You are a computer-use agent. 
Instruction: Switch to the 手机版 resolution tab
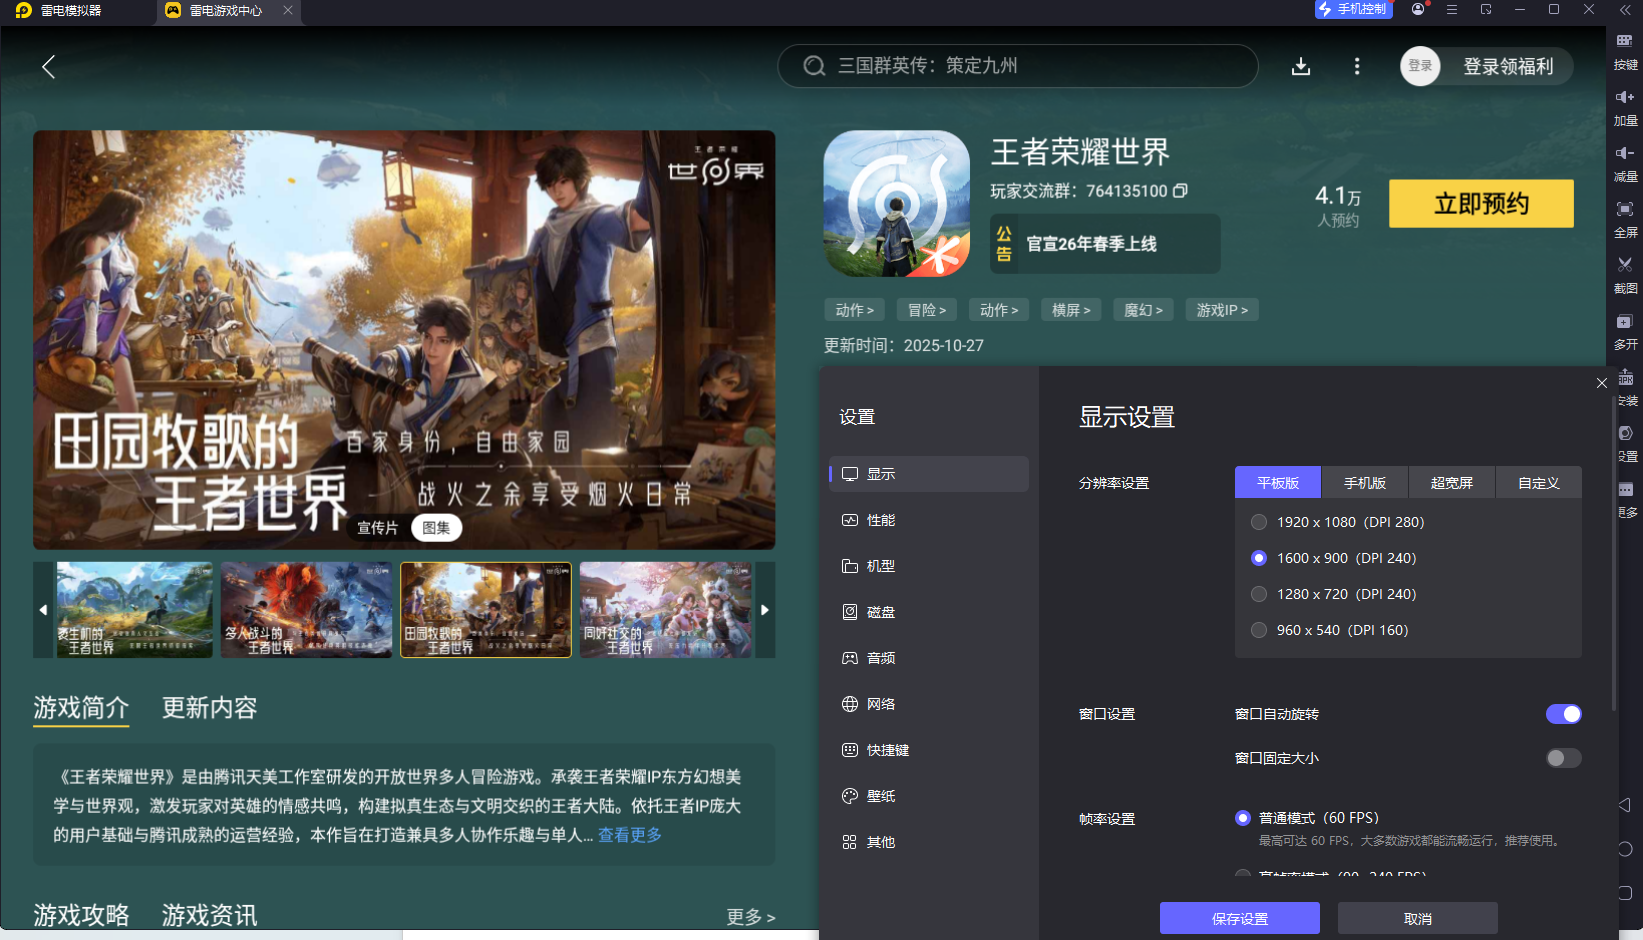point(1365,482)
